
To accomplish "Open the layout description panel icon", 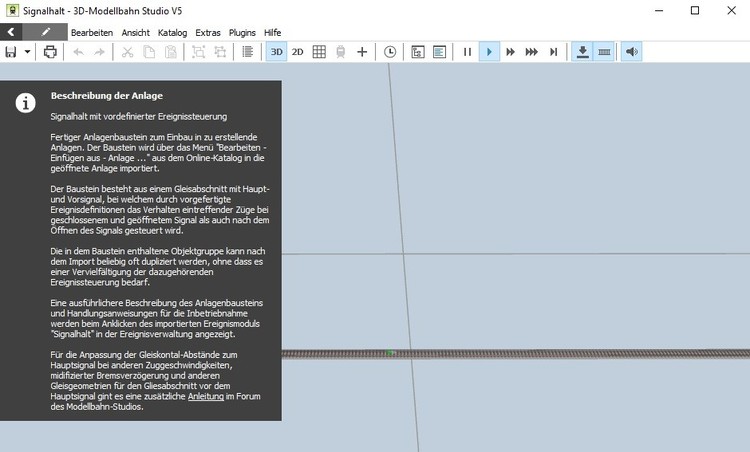I will (439, 52).
